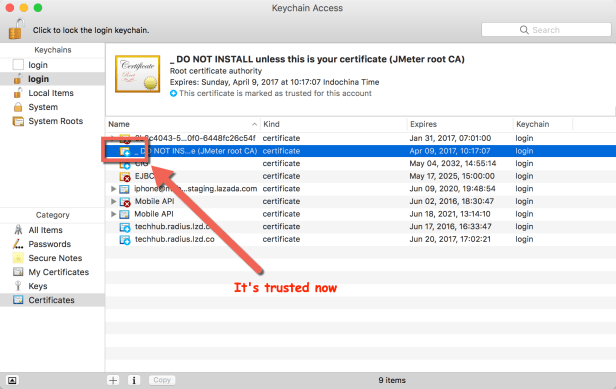The image size is (616, 389).
Task: Click the add (+) button at bottom
Action: tap(113, 380)
